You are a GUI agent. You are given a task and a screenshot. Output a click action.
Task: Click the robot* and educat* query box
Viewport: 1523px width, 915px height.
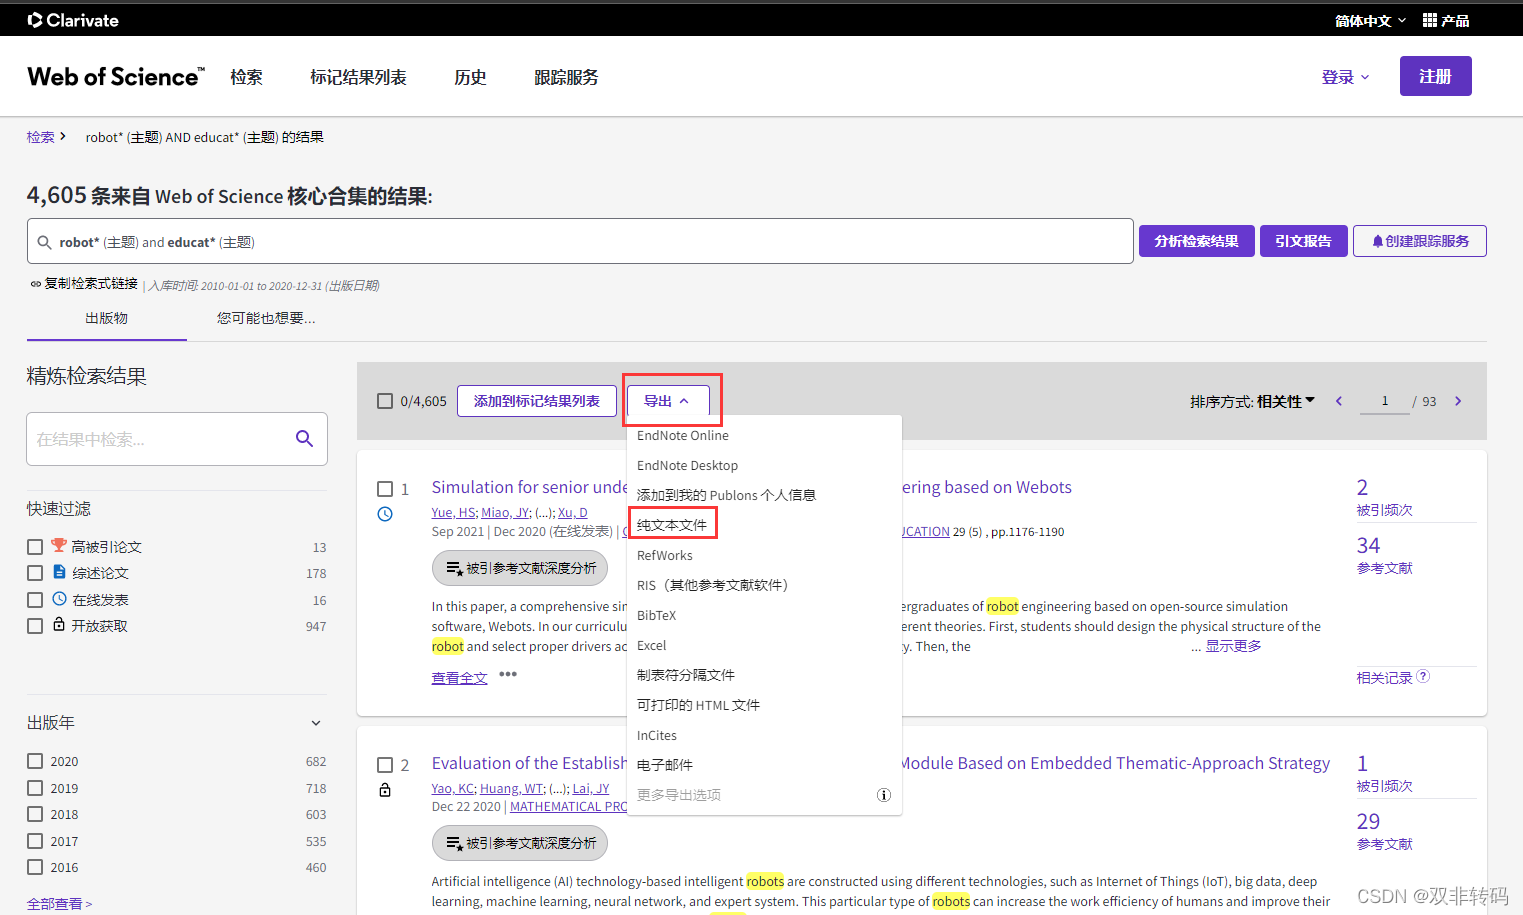(580, 241)
